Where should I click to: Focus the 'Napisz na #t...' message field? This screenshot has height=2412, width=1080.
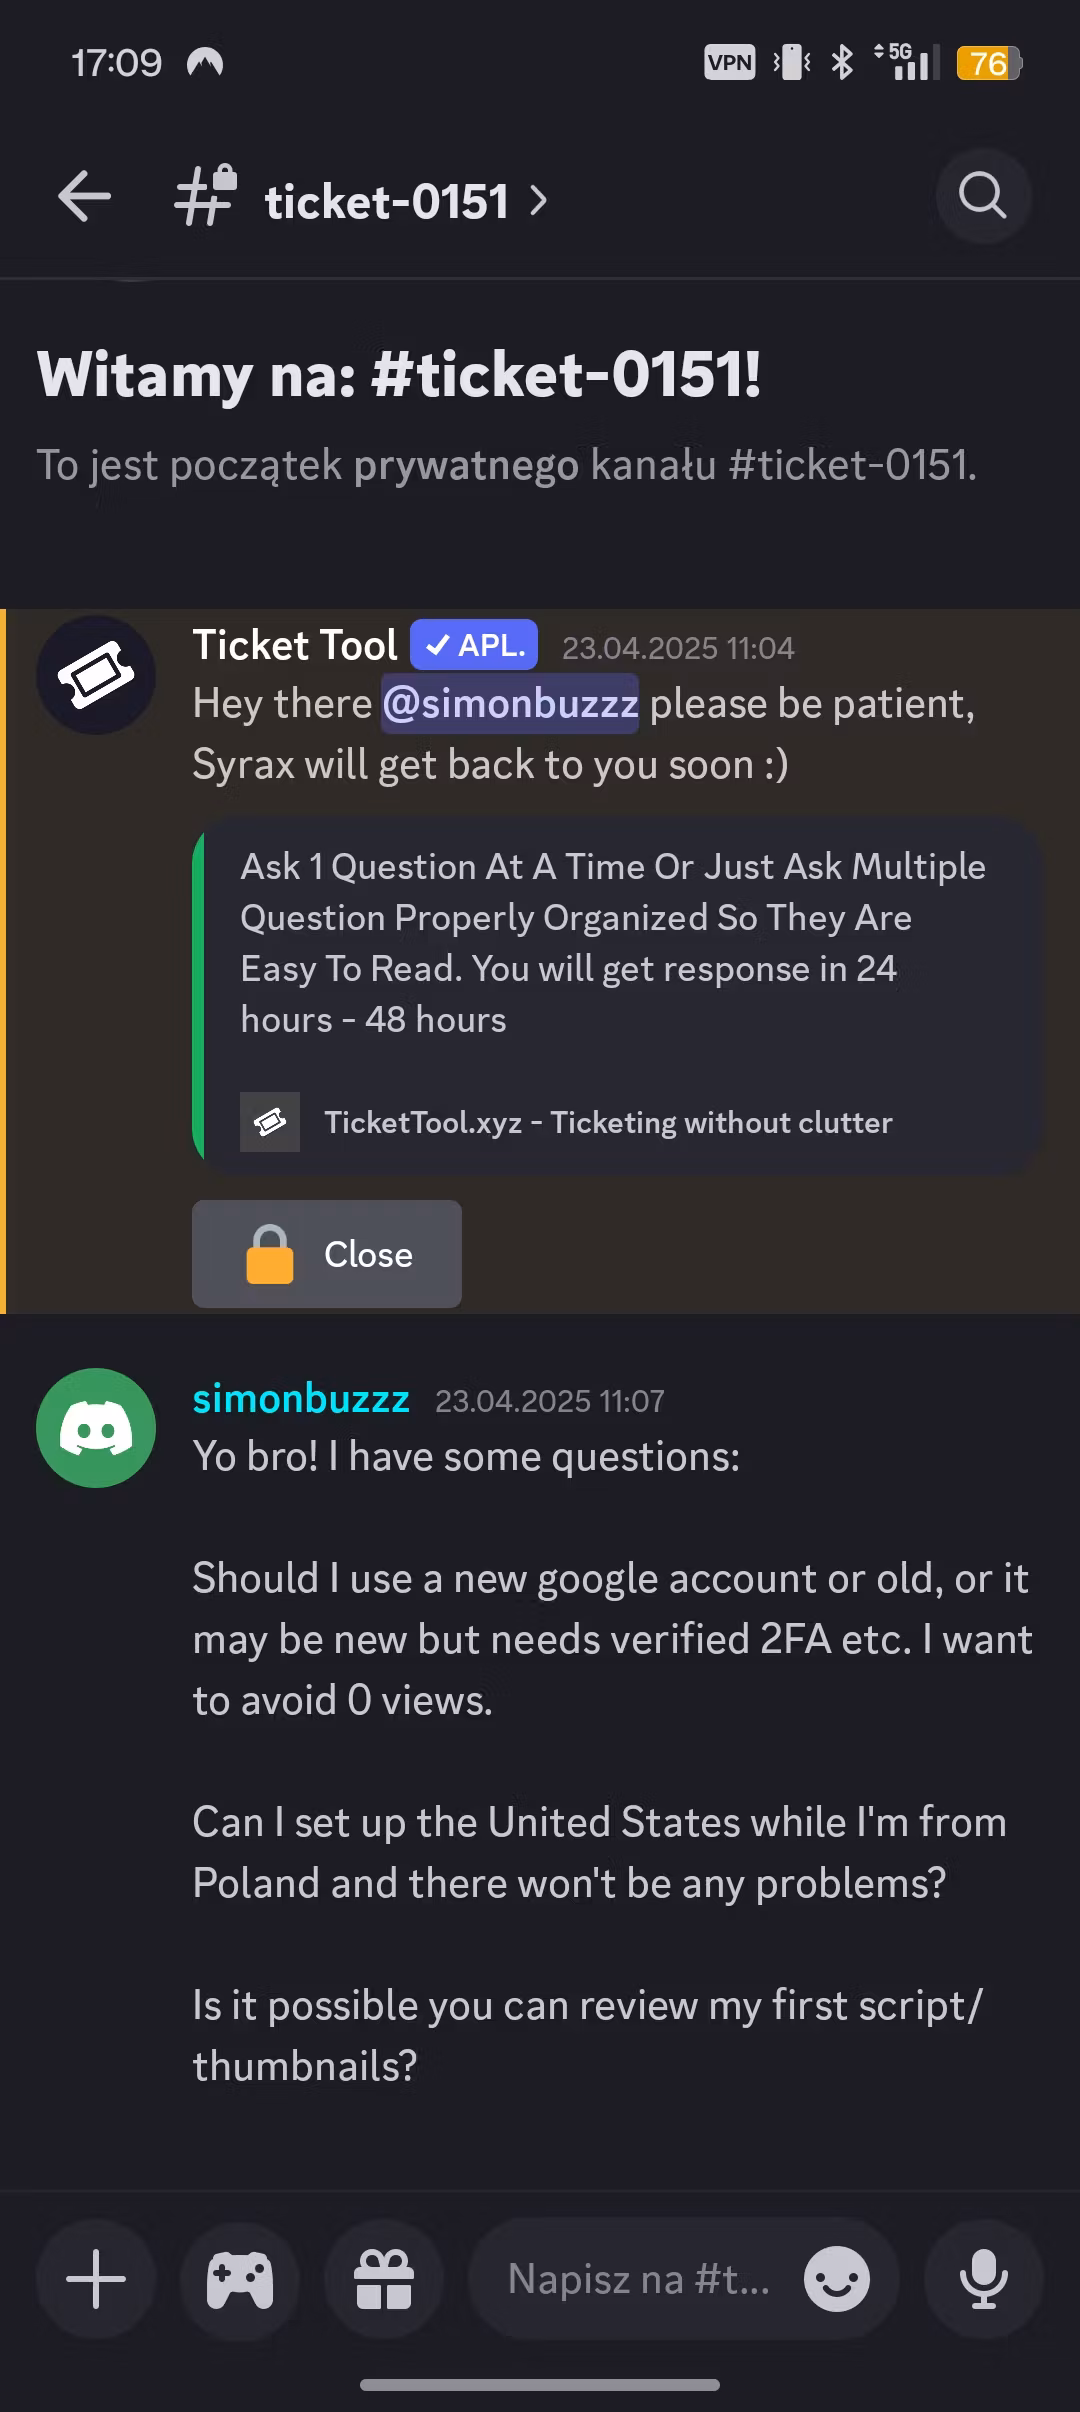tap(638, 2279)
